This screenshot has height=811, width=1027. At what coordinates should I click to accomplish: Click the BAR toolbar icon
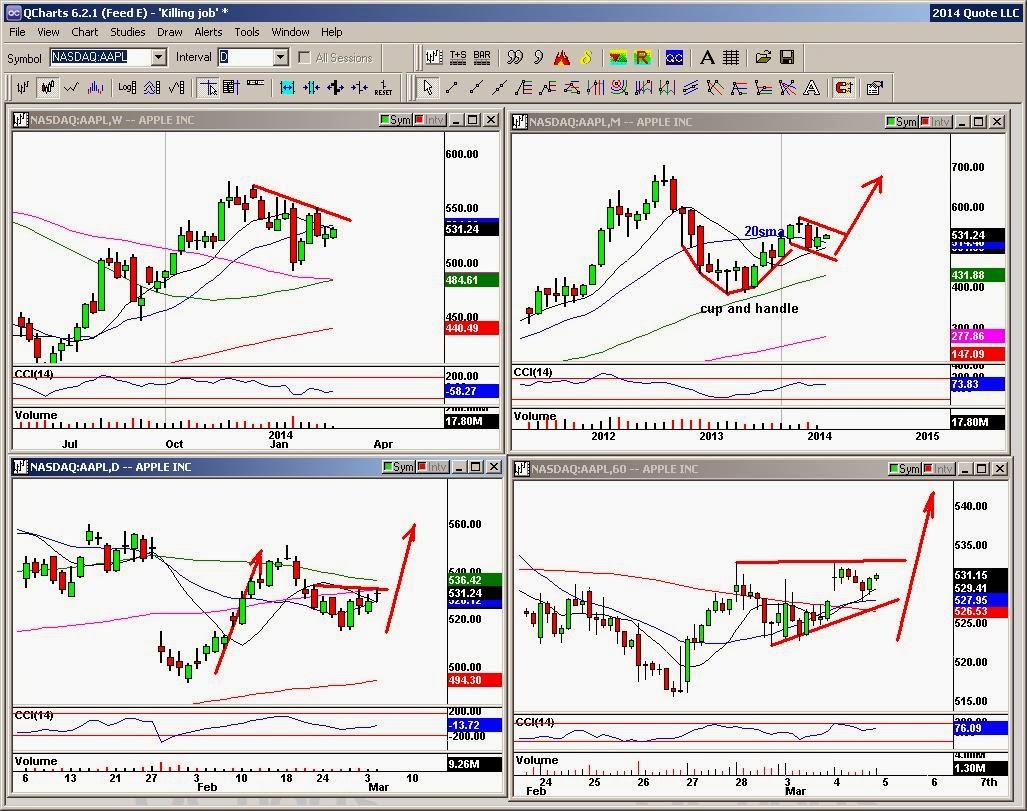[482, 58]
